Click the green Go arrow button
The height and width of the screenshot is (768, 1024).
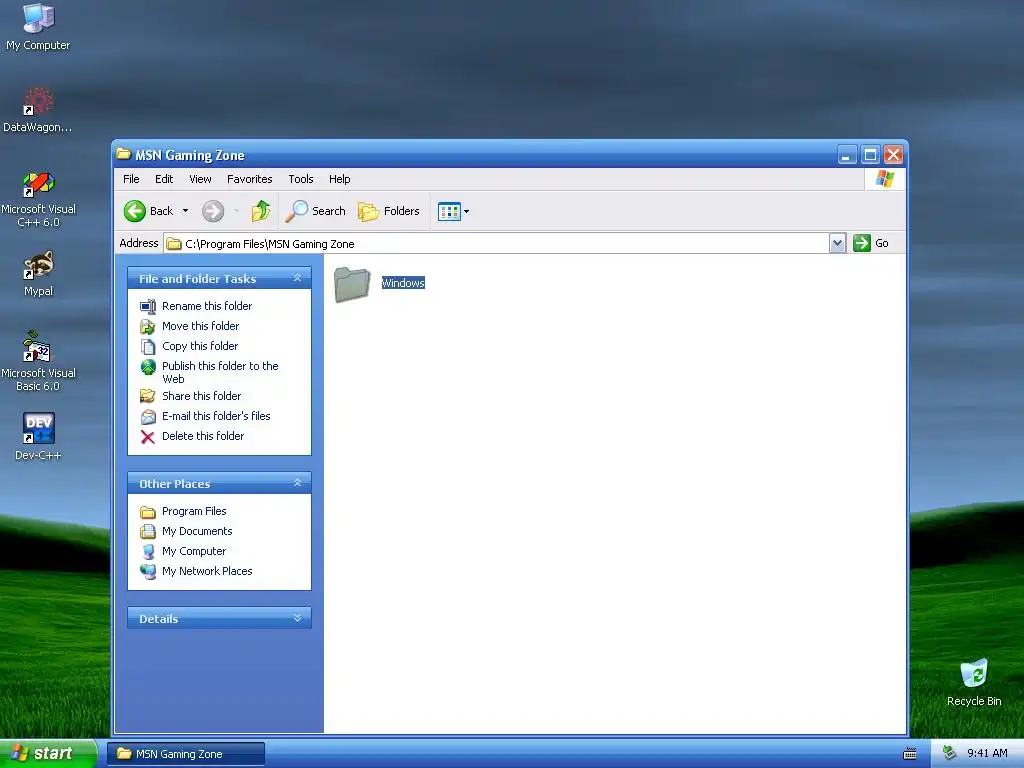(x=862, y=243)
